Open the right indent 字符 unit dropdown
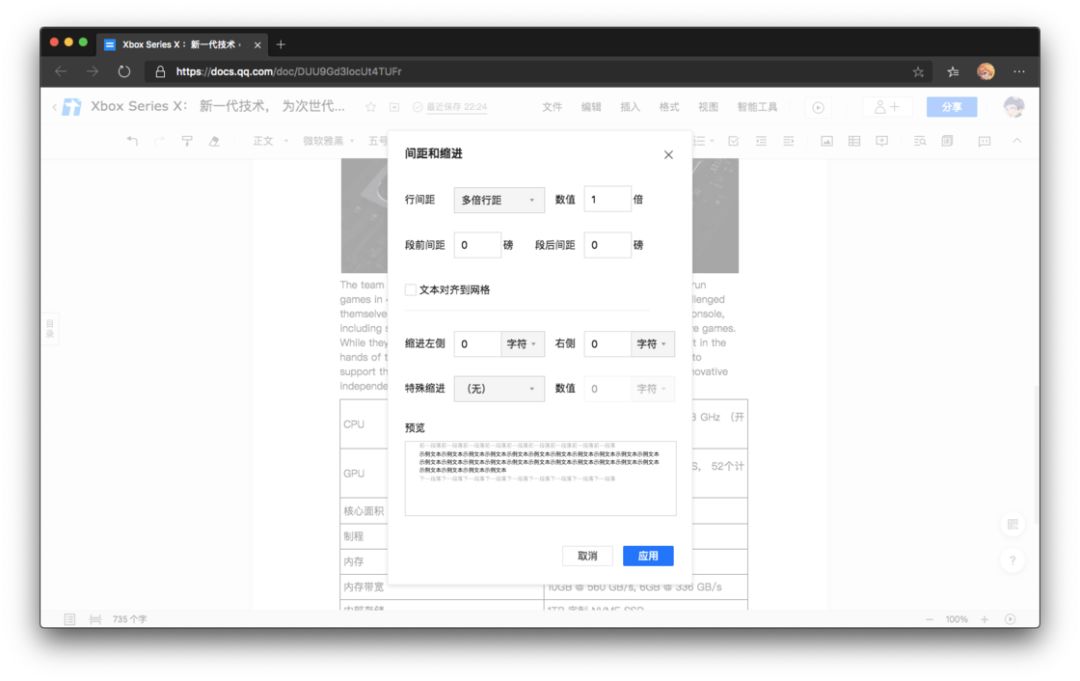1080x681 pixels. (652, 344)
